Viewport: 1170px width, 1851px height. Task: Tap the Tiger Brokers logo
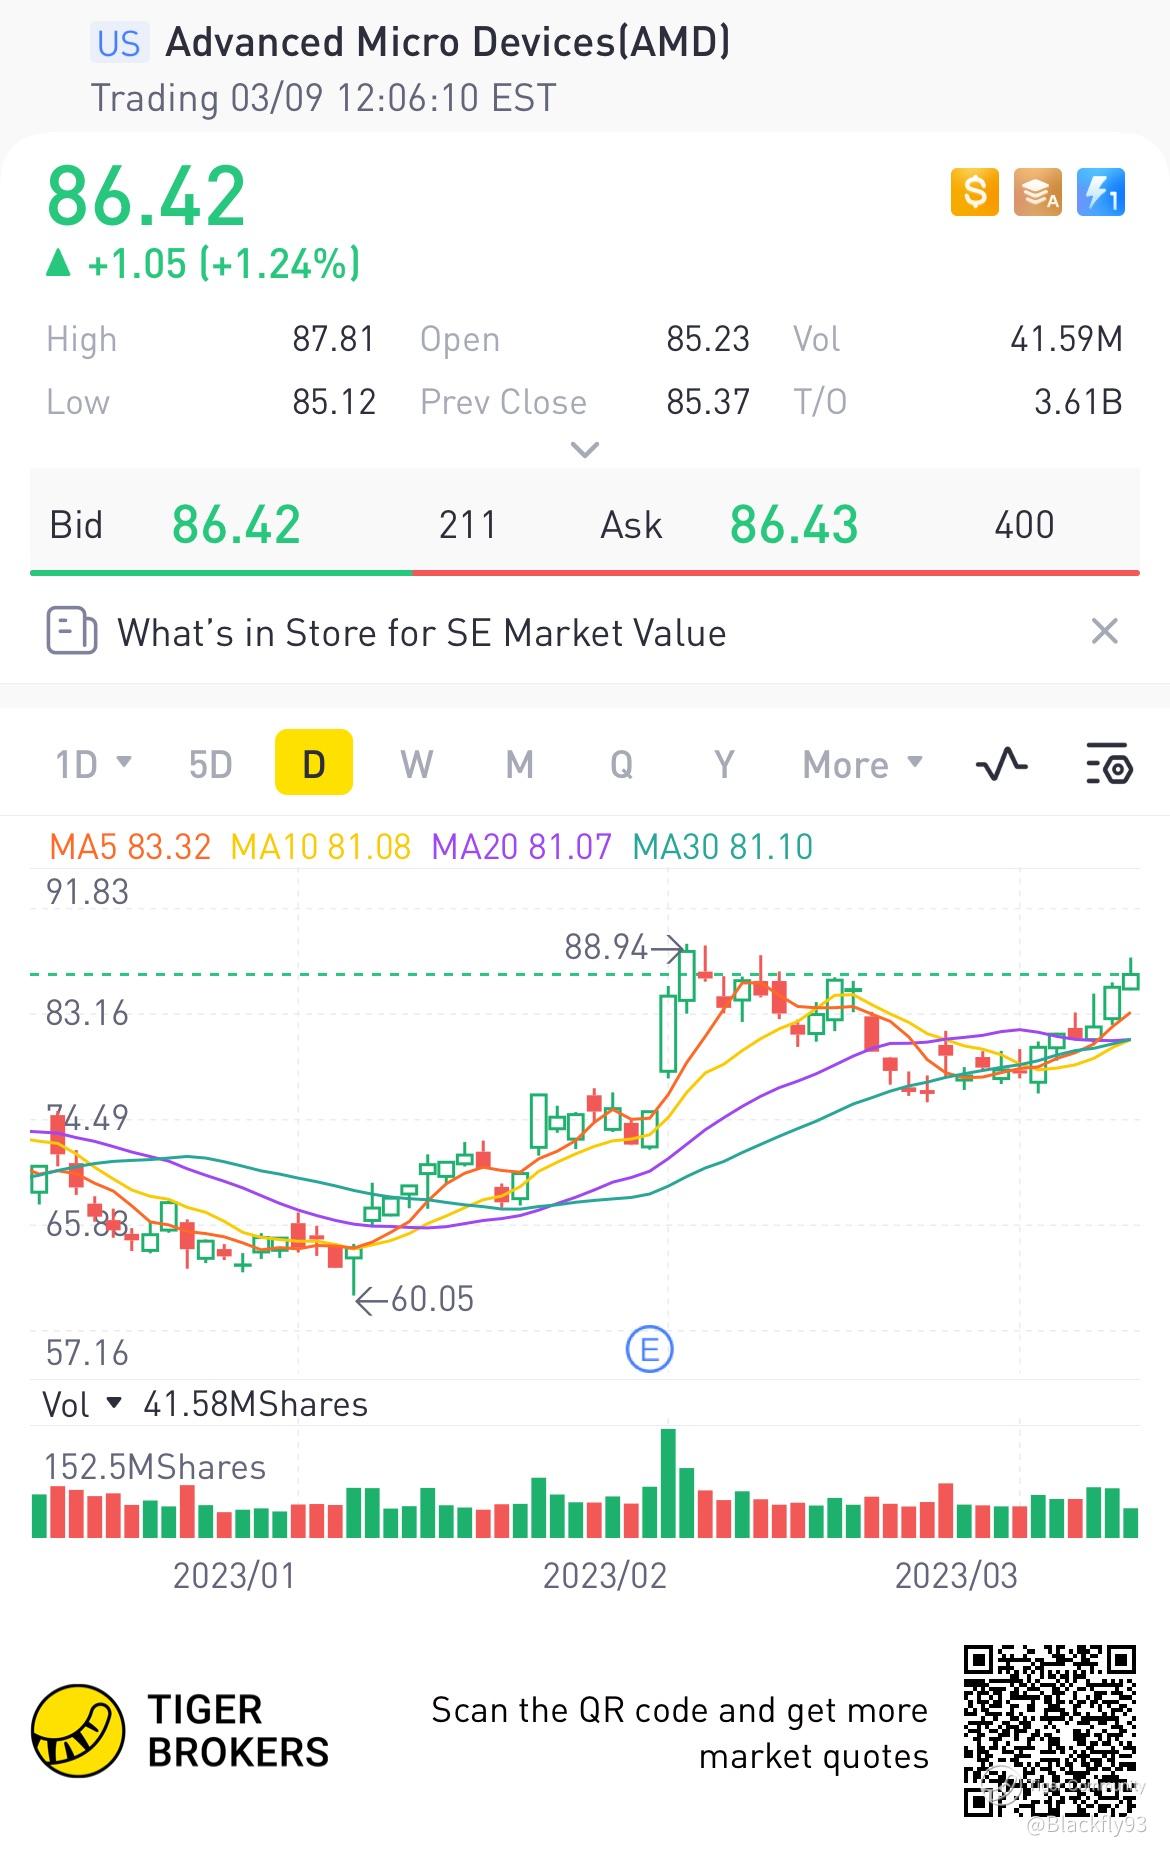pos(180,1731)
